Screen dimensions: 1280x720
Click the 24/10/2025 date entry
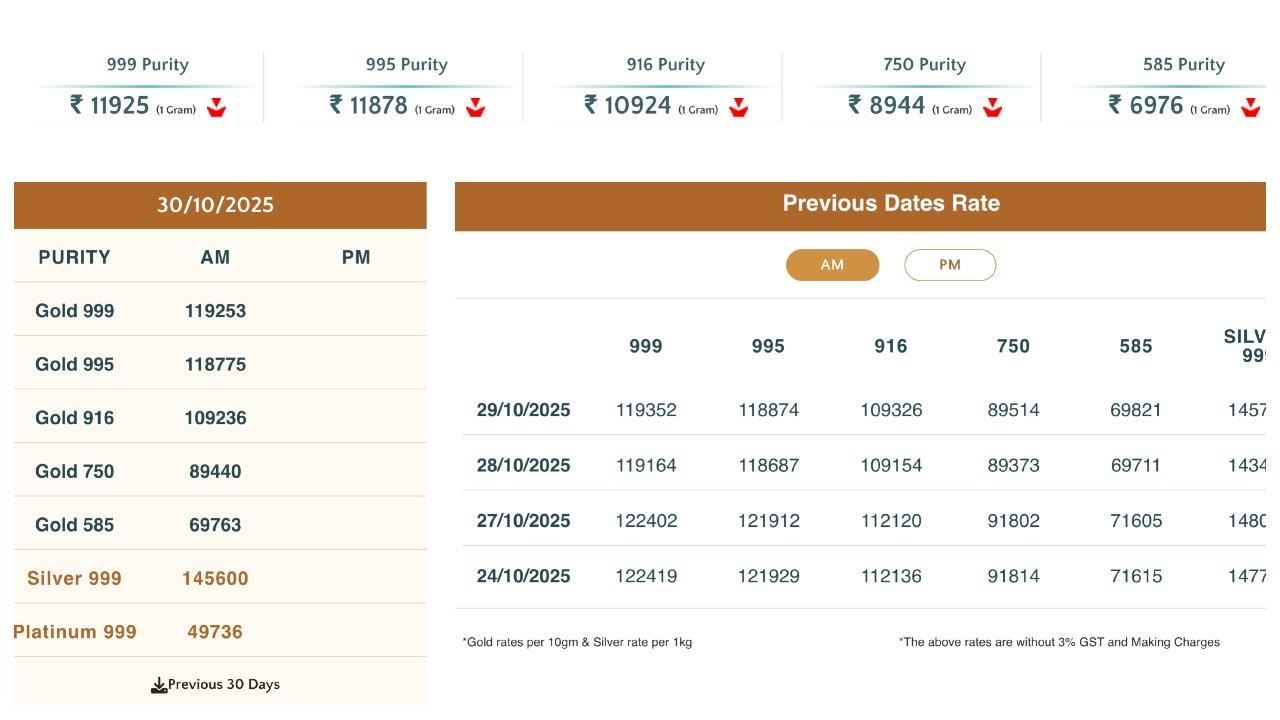[523, 576]
